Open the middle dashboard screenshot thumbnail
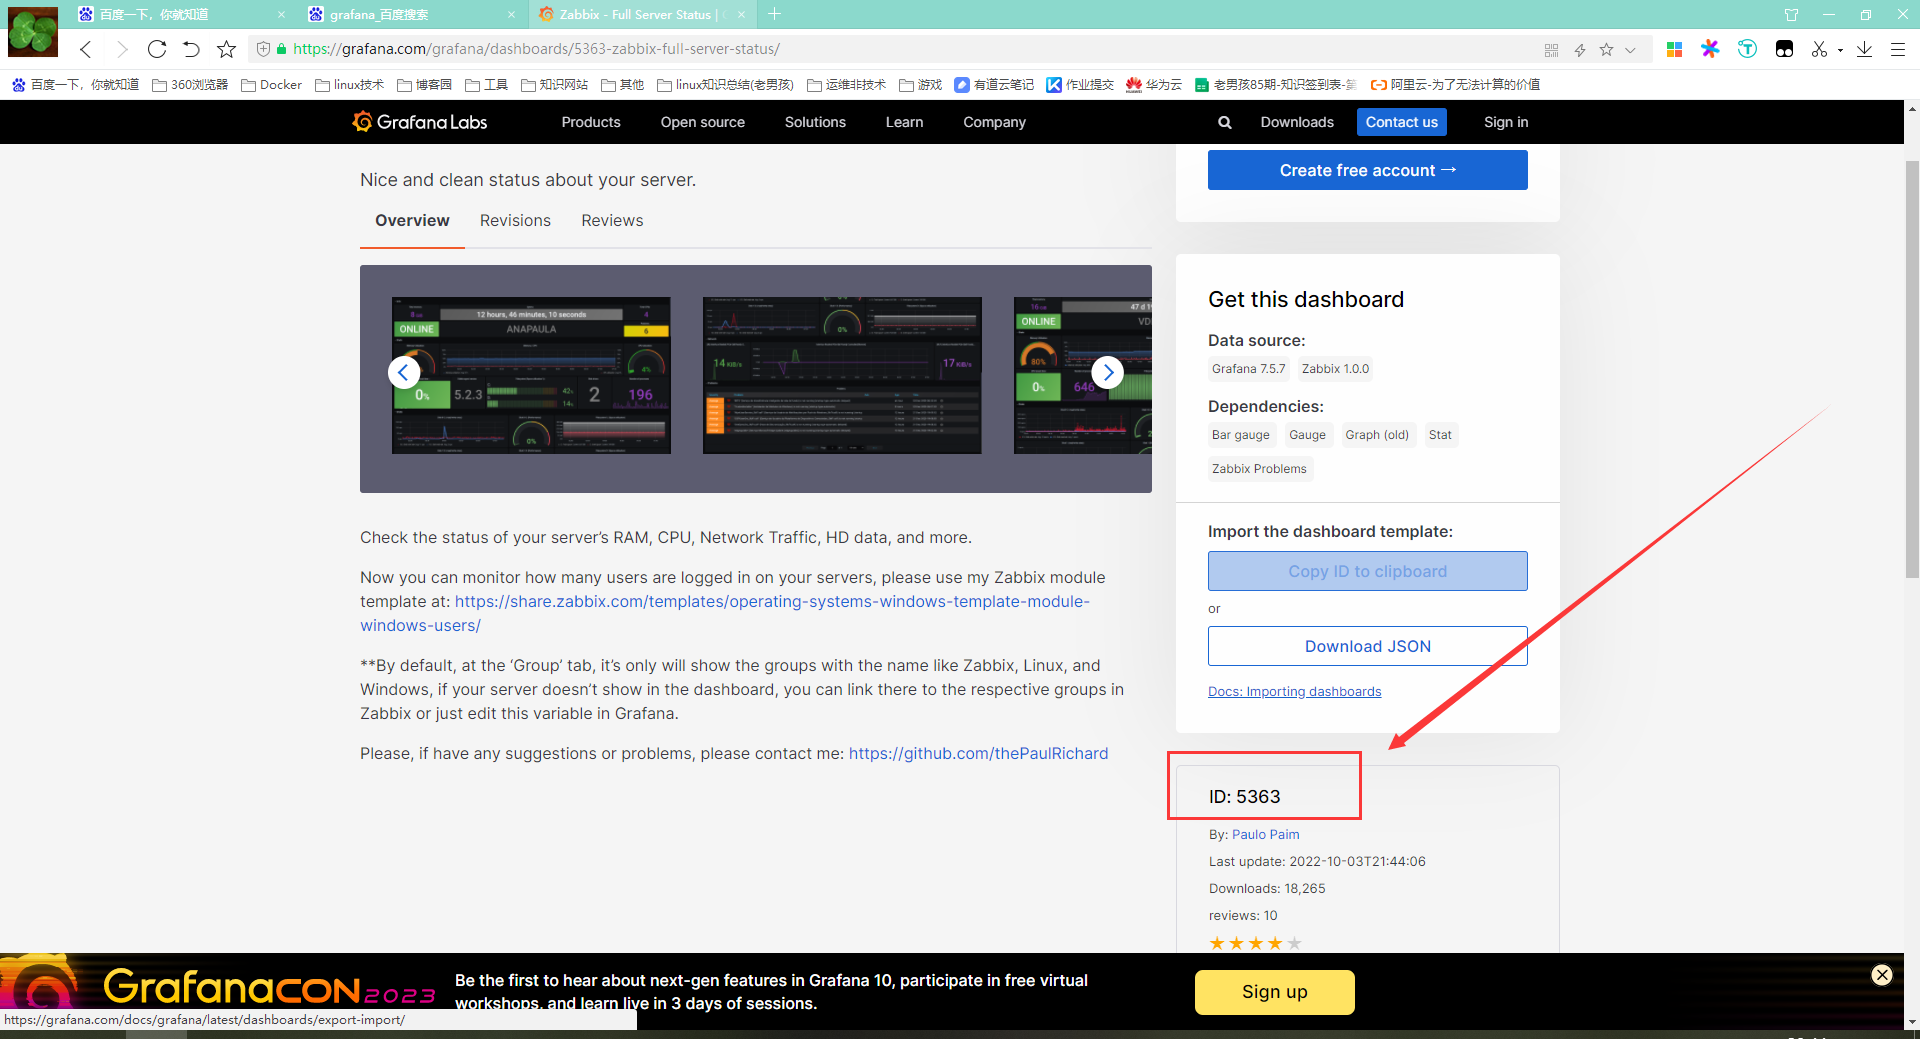1920x1039 pixels. click(842, 375)
